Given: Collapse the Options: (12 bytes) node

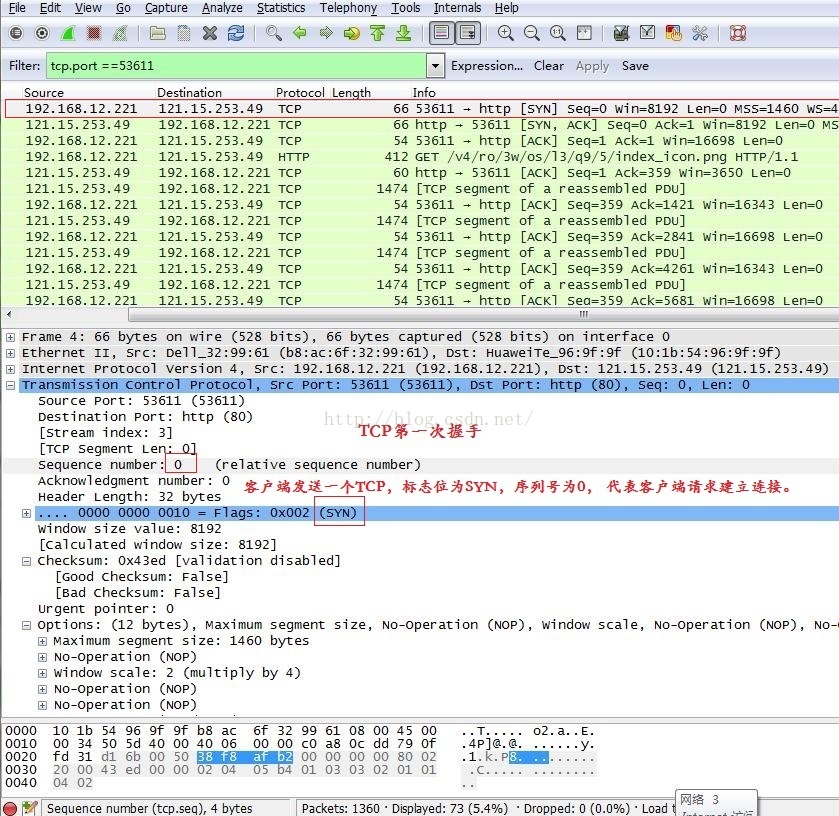Looking at the screenshot, I should (x=26, y=625).
